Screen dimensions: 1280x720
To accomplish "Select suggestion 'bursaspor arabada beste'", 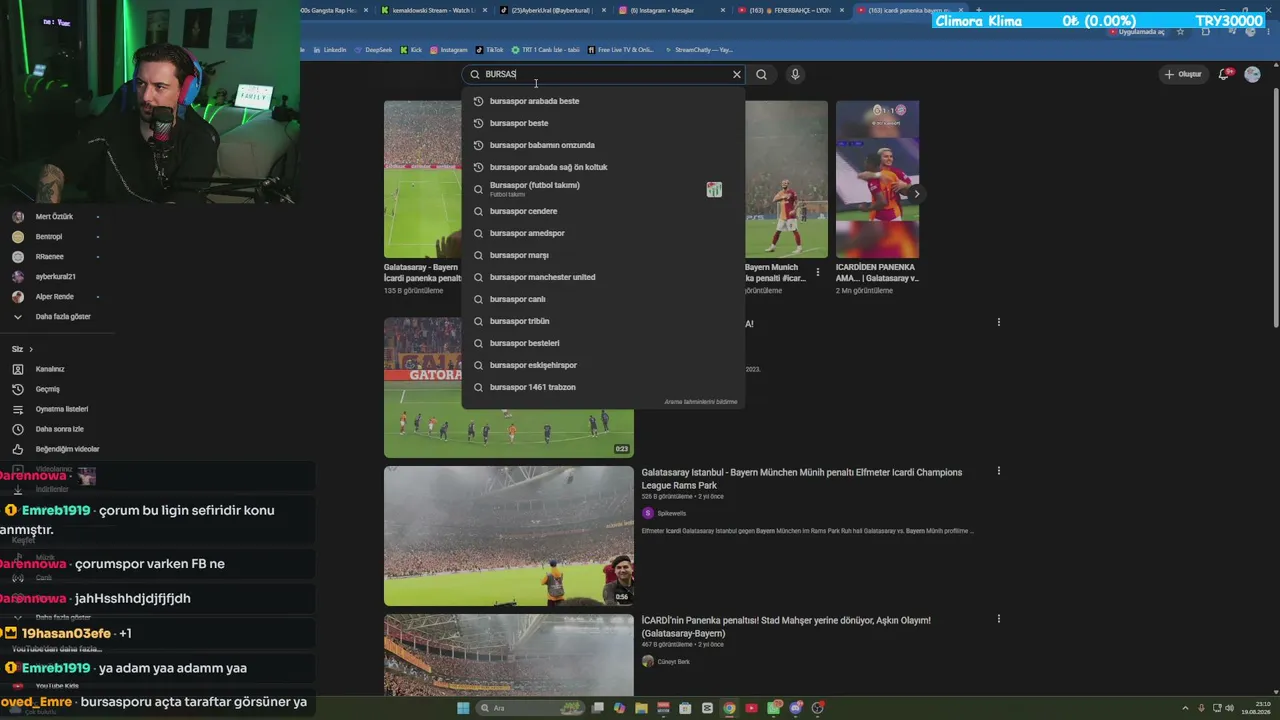I will tap(603, 101).
